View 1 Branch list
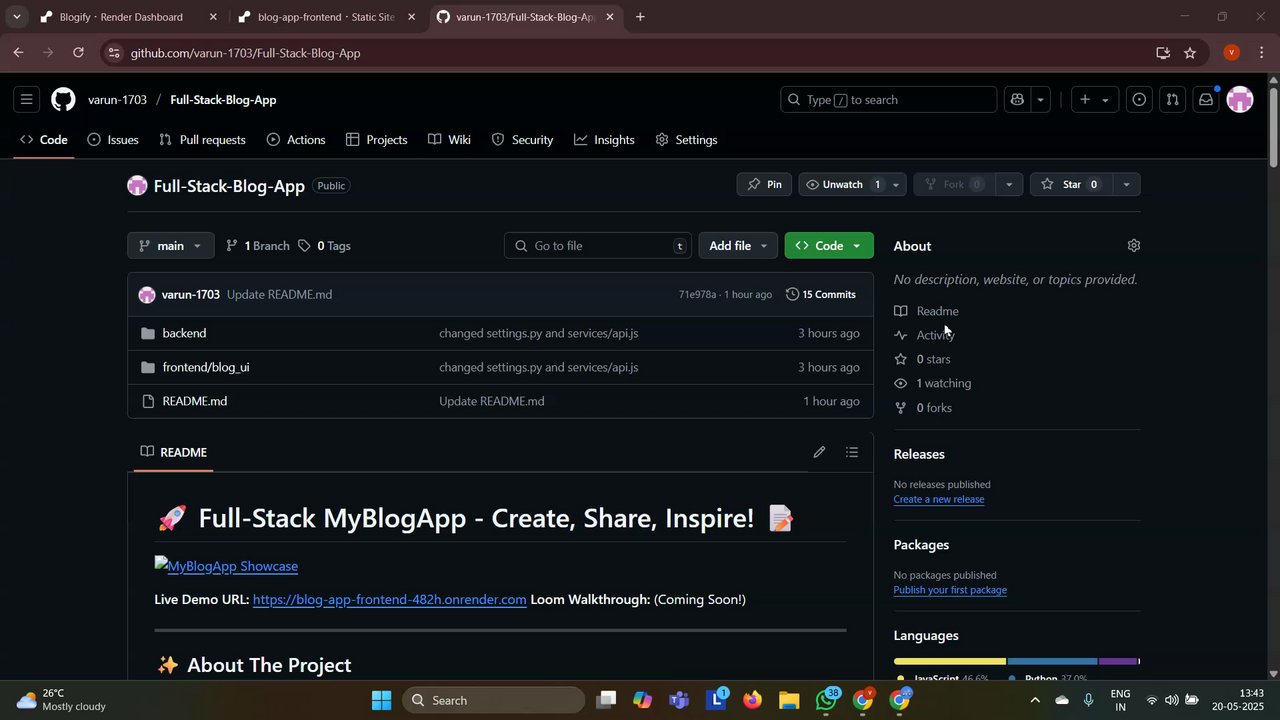Image resolution: width=1280 pixels, height=720 pixels. pos(258,246)
